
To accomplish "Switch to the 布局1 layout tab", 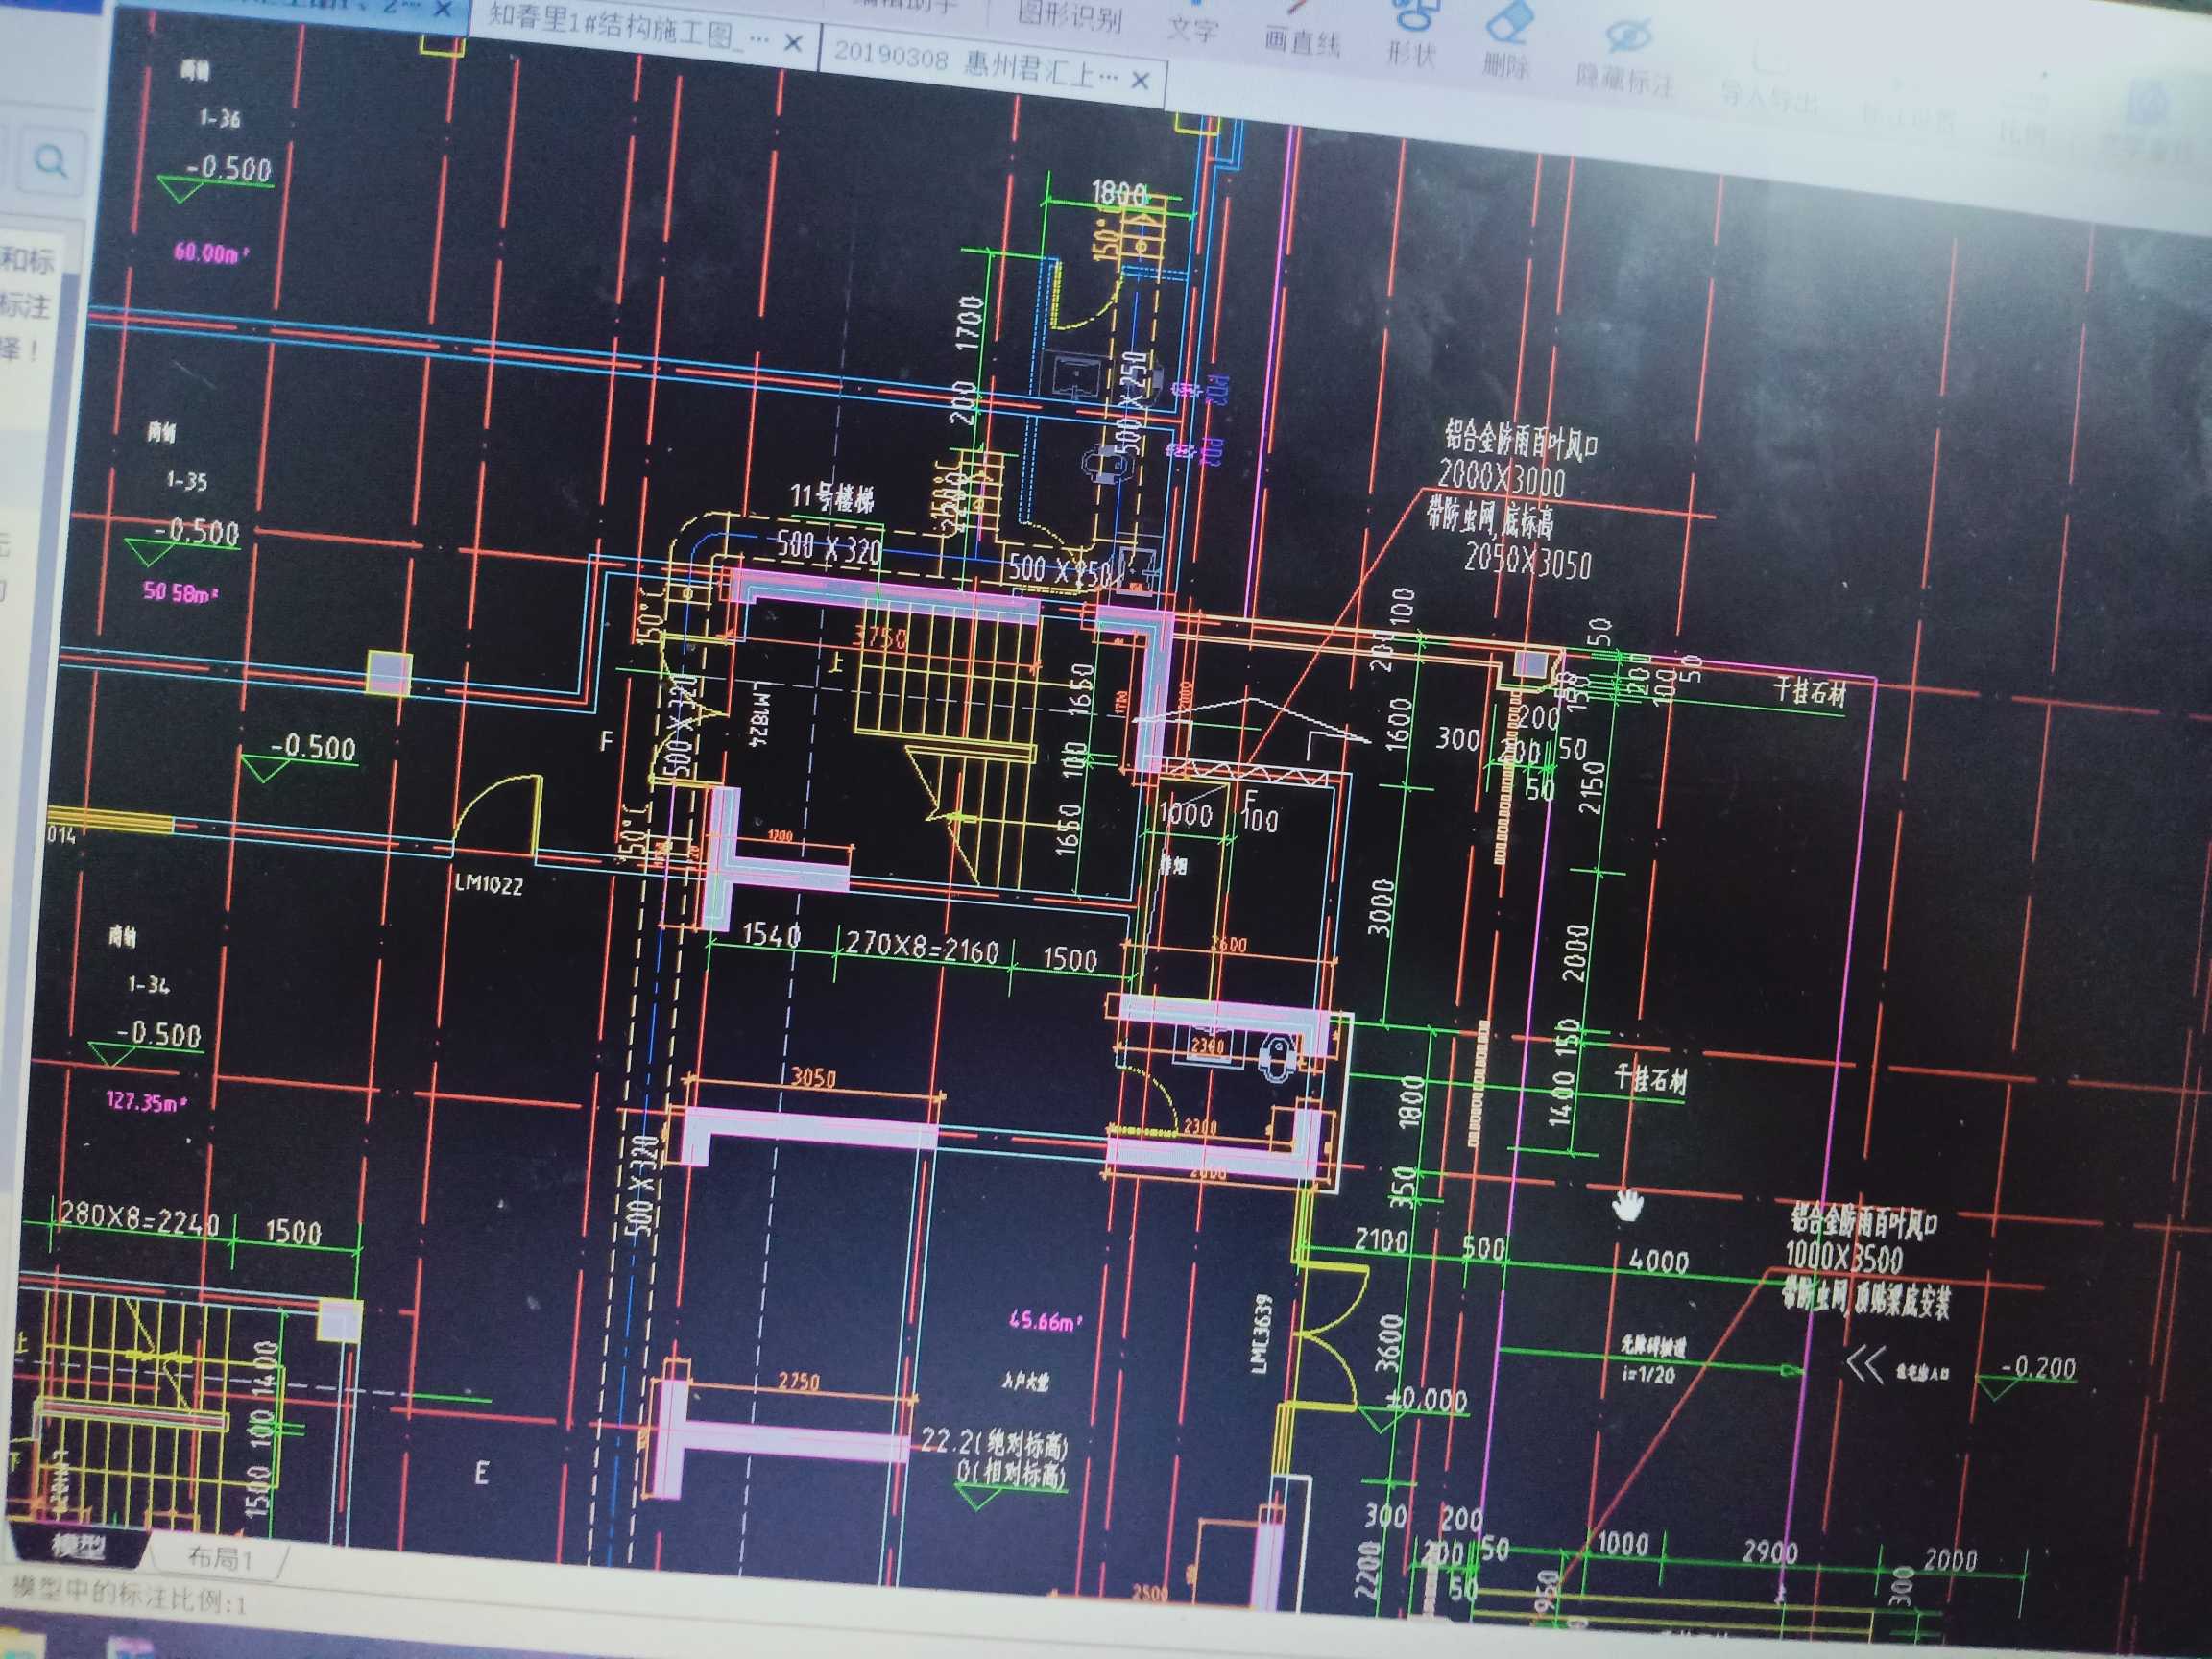I will point(219,1557).
